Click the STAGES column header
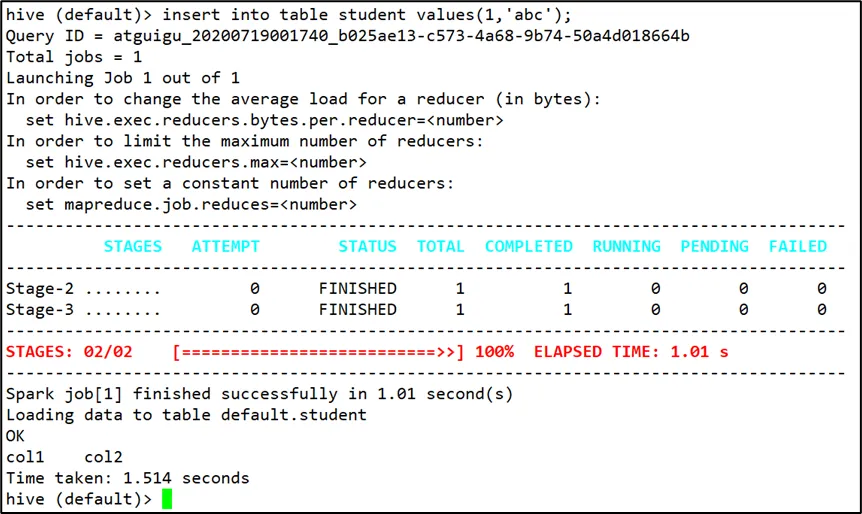This screenshot has height=514, width=862. coord(132,246)
